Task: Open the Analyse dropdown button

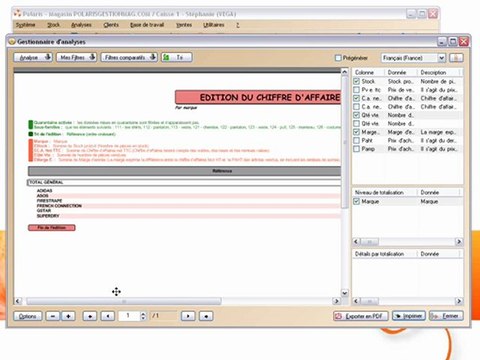Action: pos(33,57)
